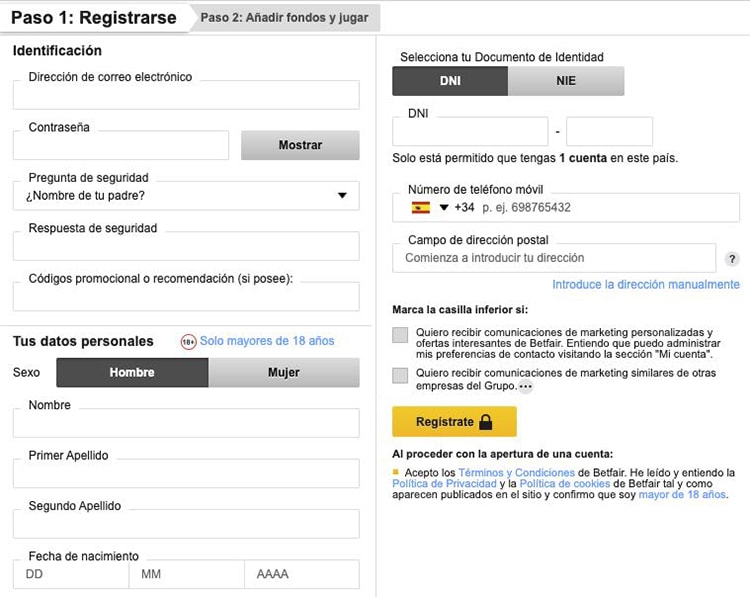The image size is (750, 597).
Task: Click the MM birth month field
Action: point(187,574)
